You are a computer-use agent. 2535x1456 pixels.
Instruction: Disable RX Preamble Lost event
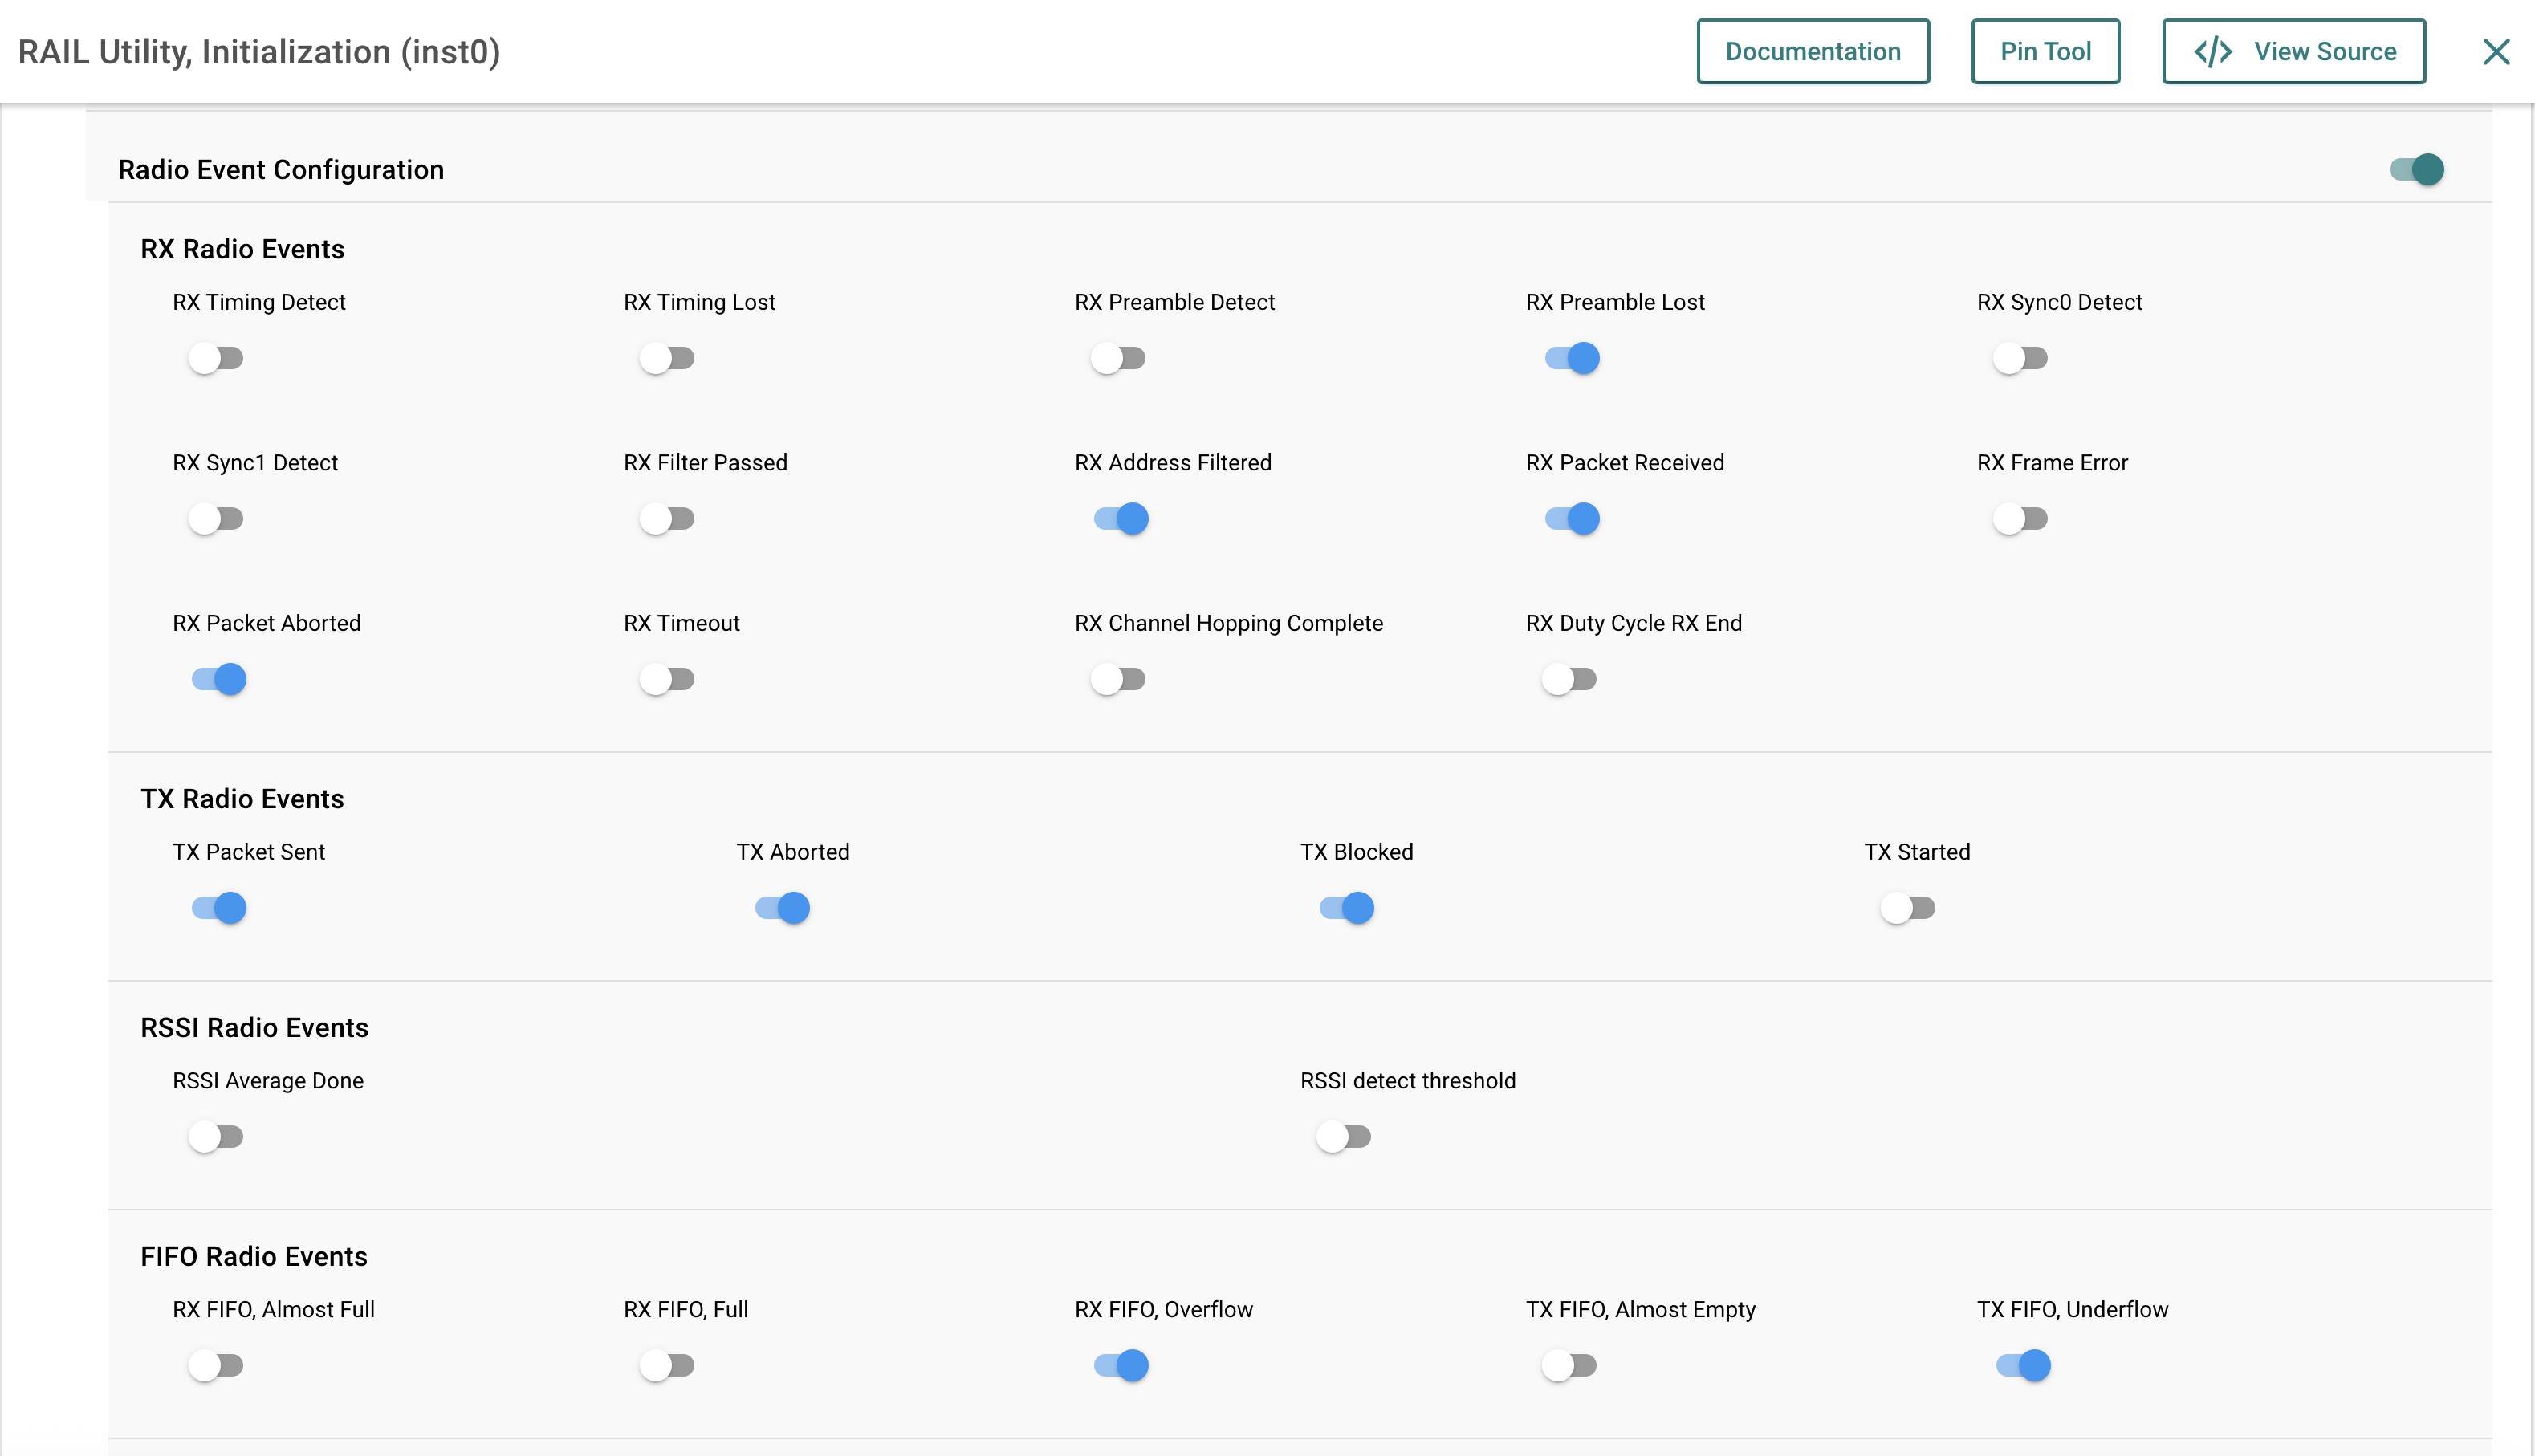click(x=1572, y=358)
